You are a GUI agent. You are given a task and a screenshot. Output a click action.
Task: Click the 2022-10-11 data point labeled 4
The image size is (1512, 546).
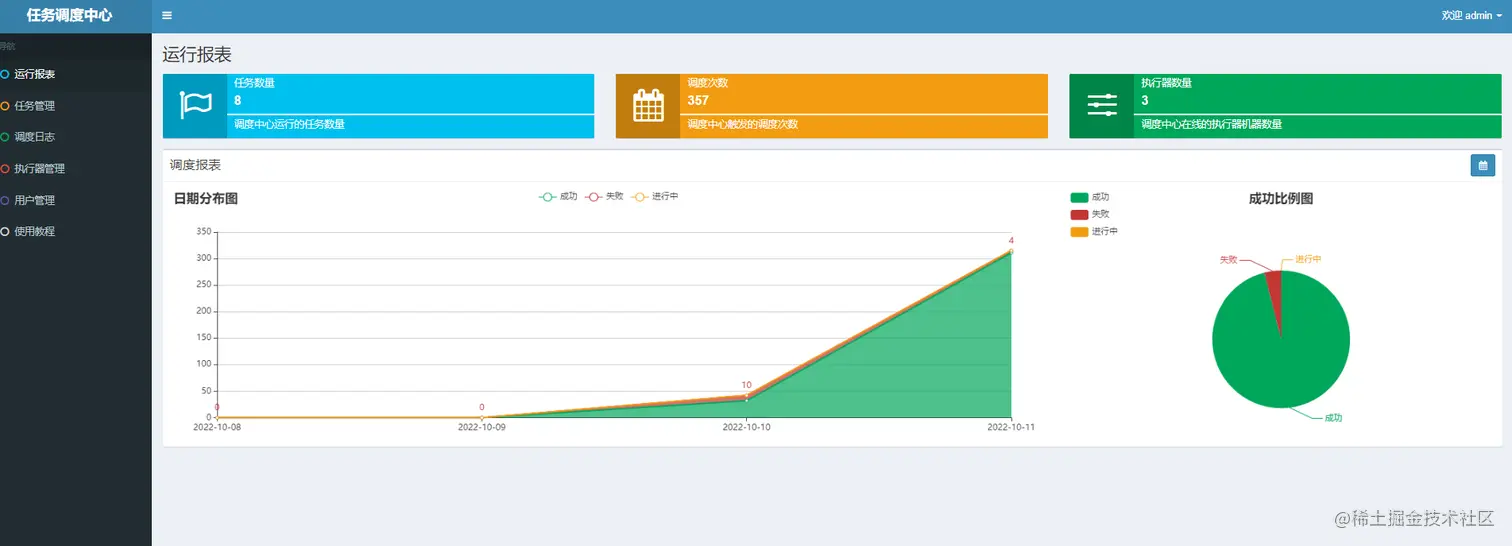coord(1011,252)
